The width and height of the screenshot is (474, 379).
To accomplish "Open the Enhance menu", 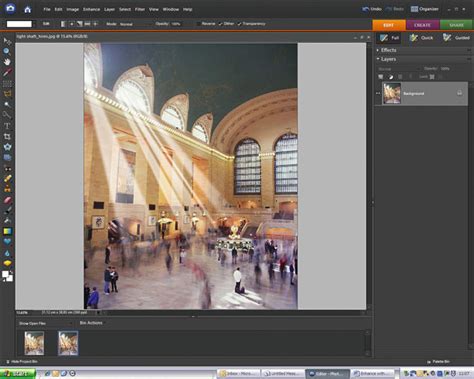I will pyautogui.click(x=91, y=9).
